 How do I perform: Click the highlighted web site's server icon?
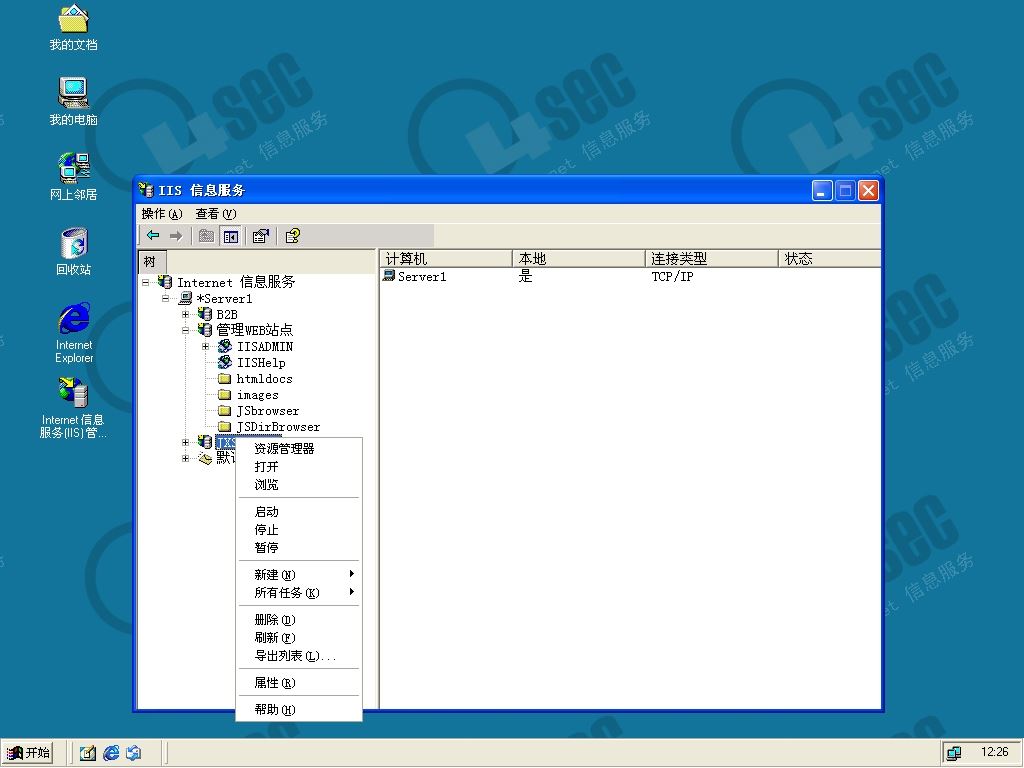click(205, 442)
